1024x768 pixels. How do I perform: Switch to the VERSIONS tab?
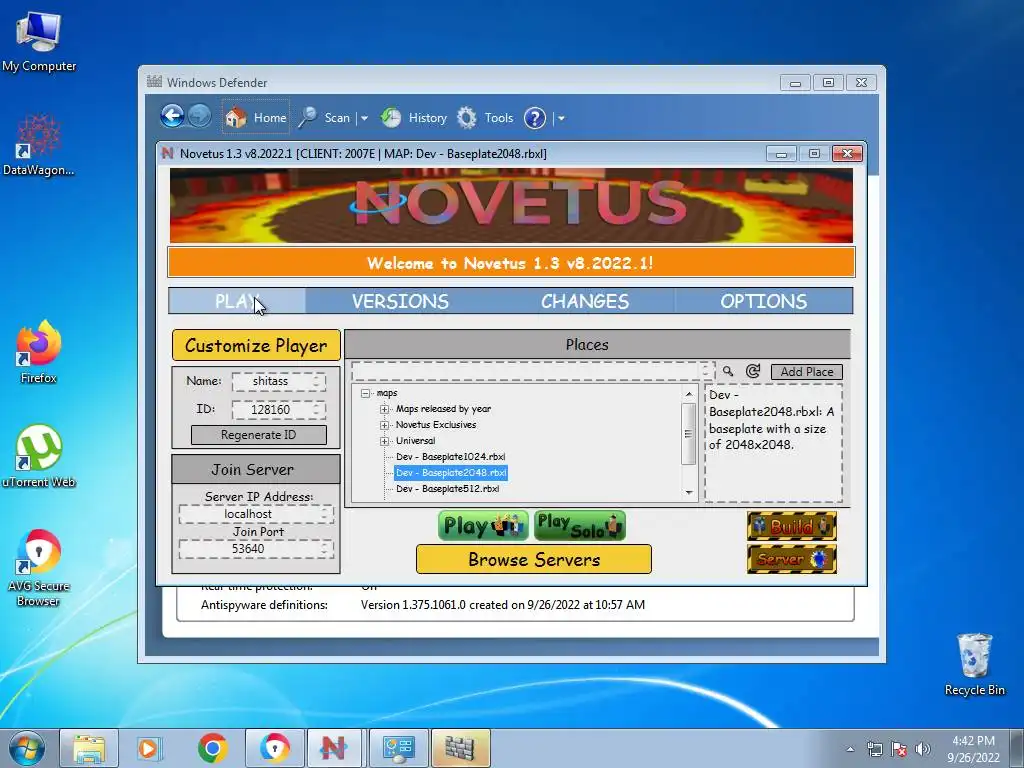tap(400, 301)
